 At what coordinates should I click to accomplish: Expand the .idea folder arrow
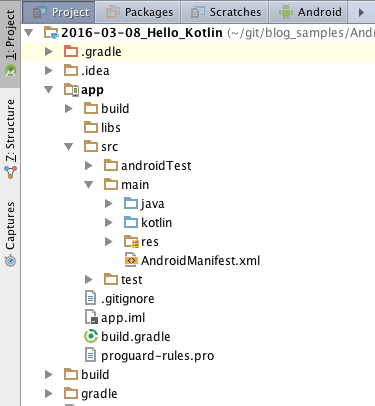click(49, 71)
